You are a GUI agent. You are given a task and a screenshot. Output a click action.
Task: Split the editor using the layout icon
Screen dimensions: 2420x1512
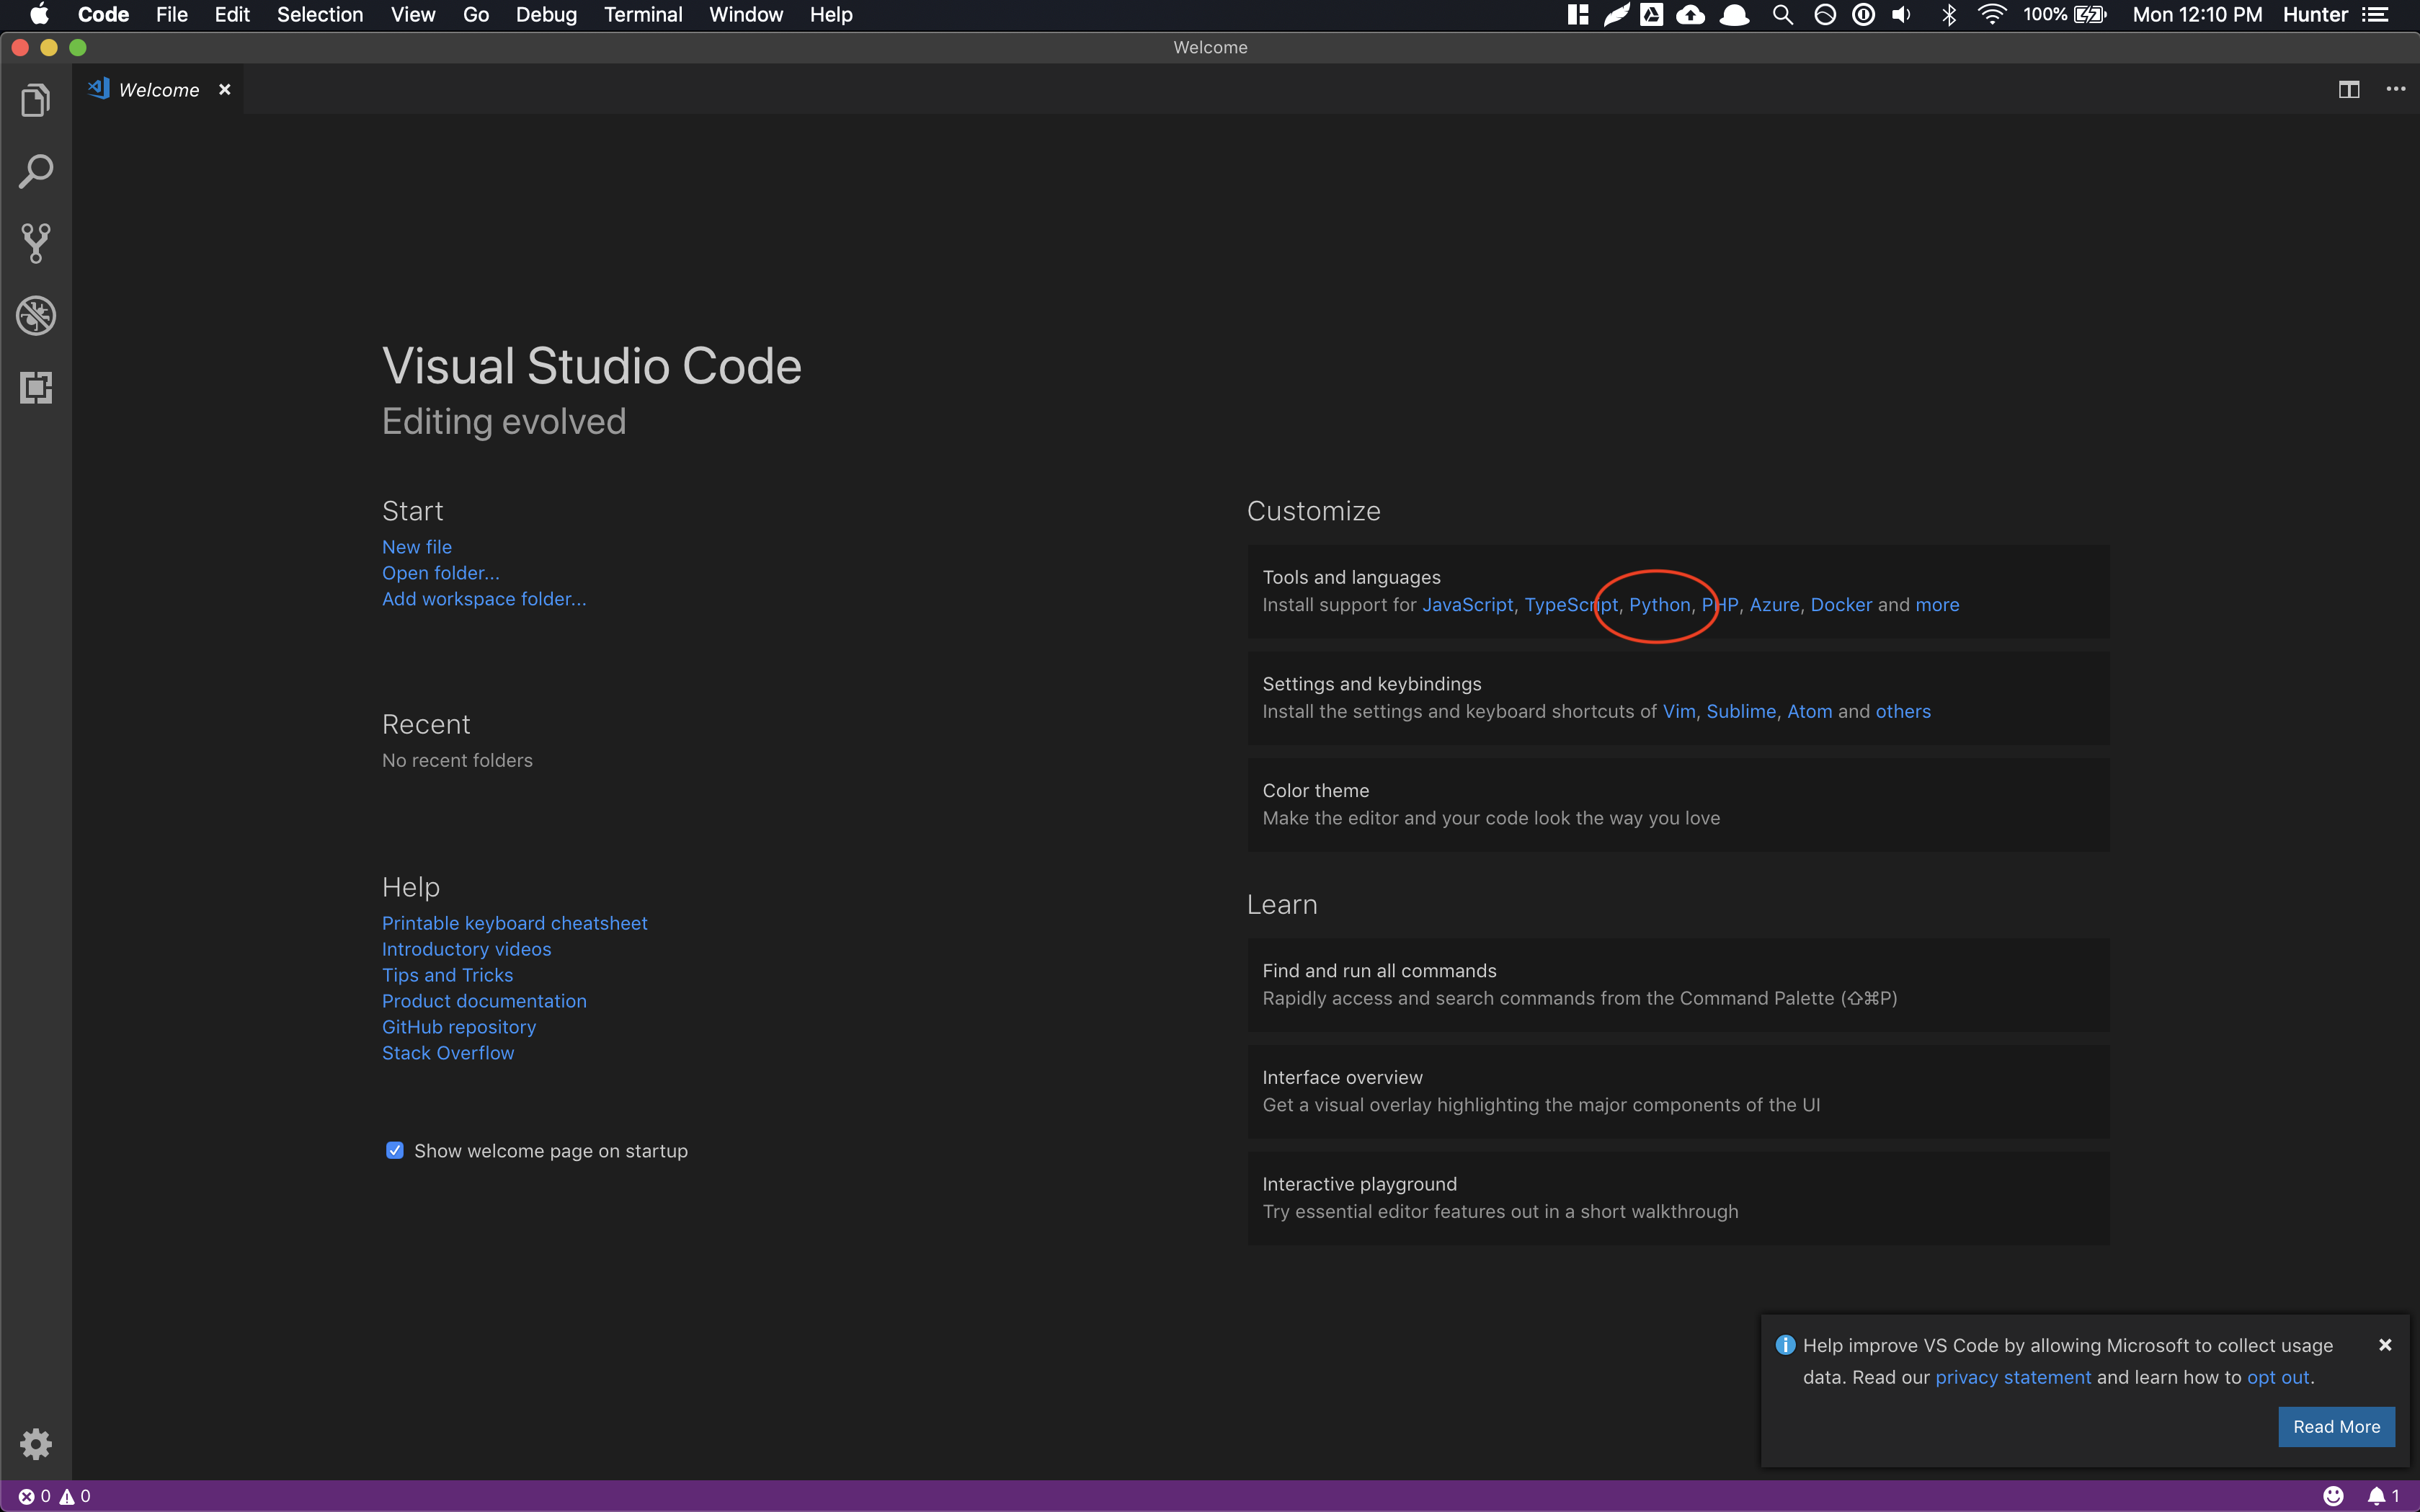pyautogui.click(x=2349, y=89)
